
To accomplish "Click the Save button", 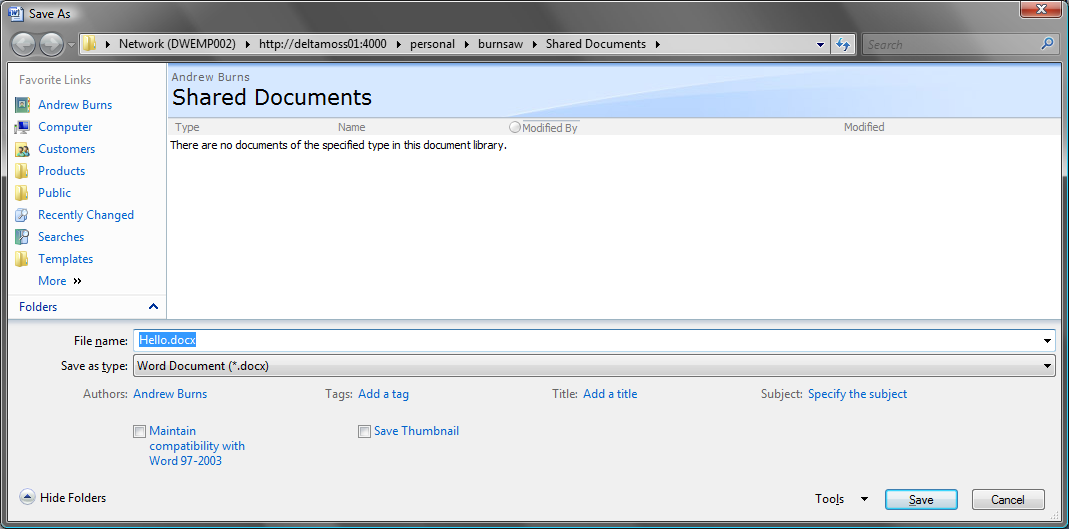I will coord(920,500).
